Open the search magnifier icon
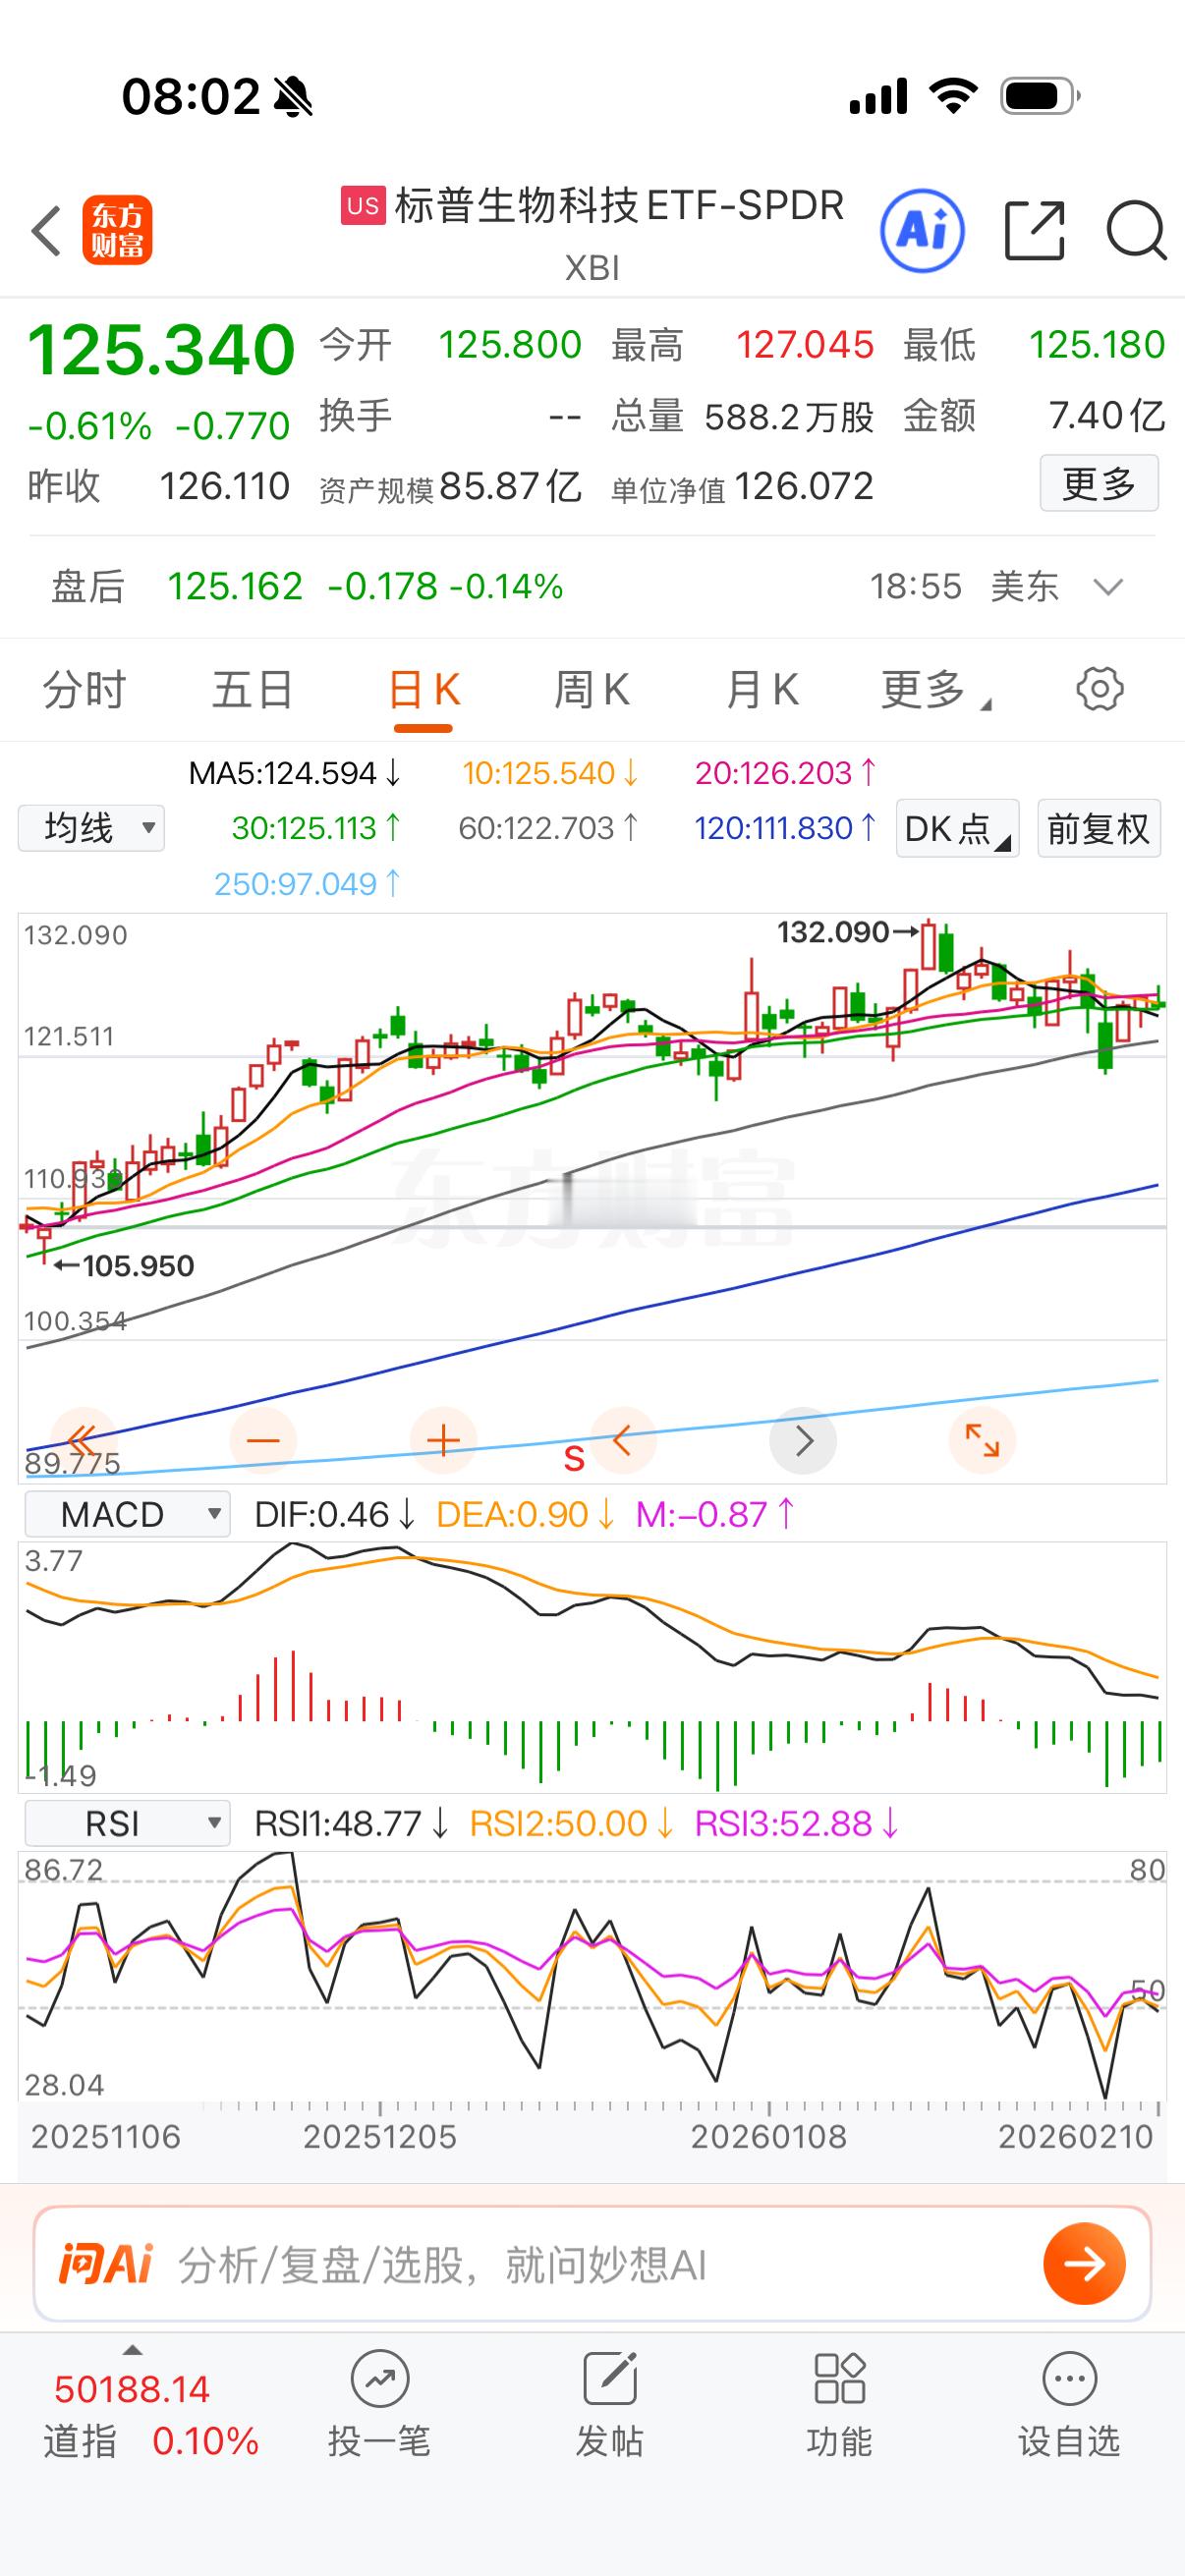This screenshot has width=1185, height=2576. click(1136, 231)
